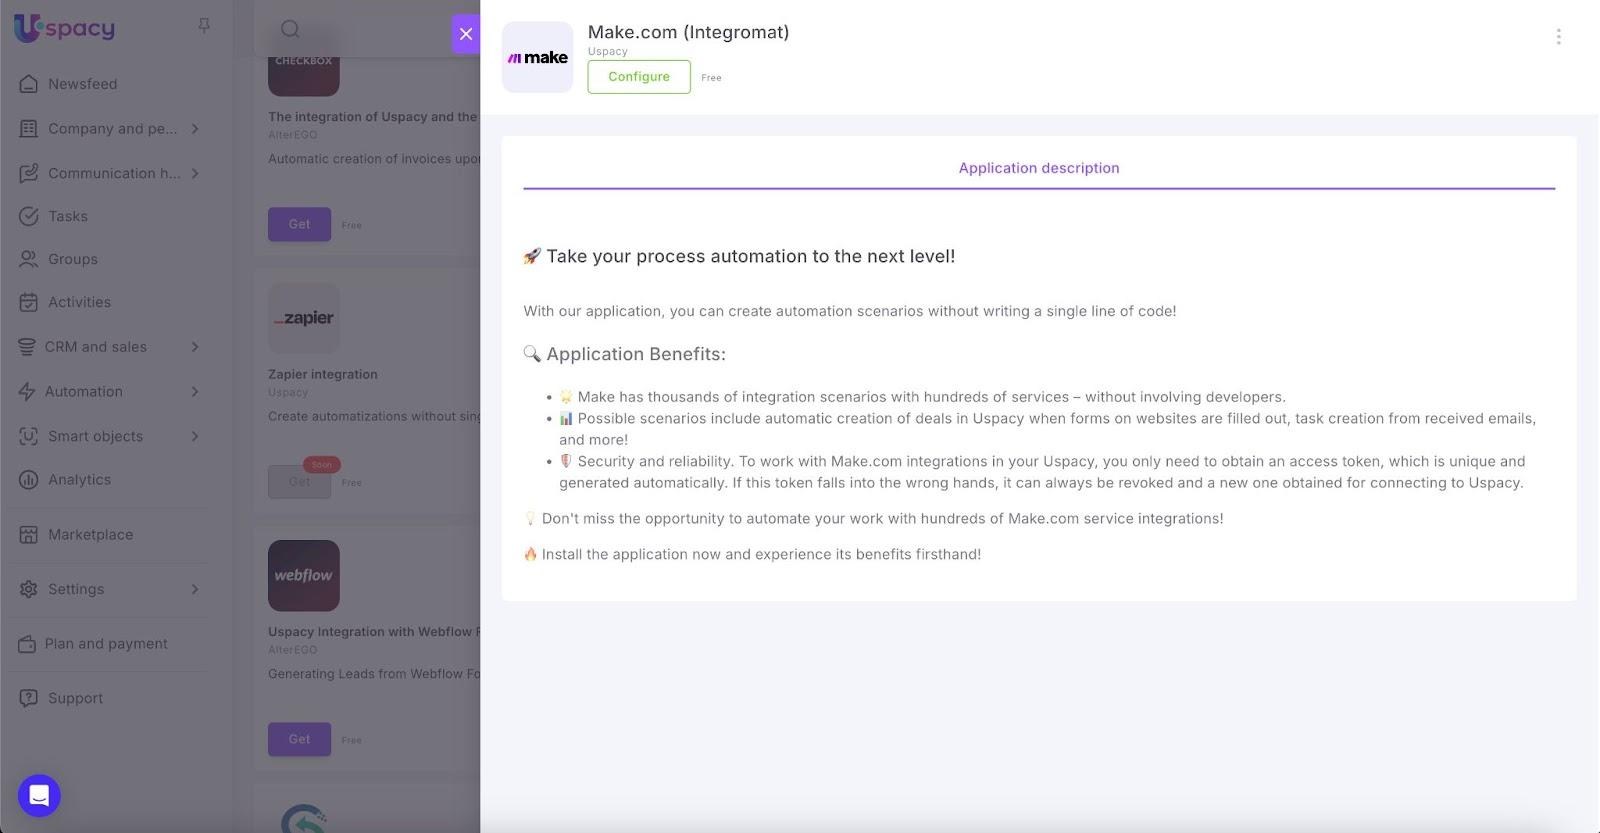Open Analytics via its chart icon
The image size is (1600, 833).
click(x=29, y=480)
